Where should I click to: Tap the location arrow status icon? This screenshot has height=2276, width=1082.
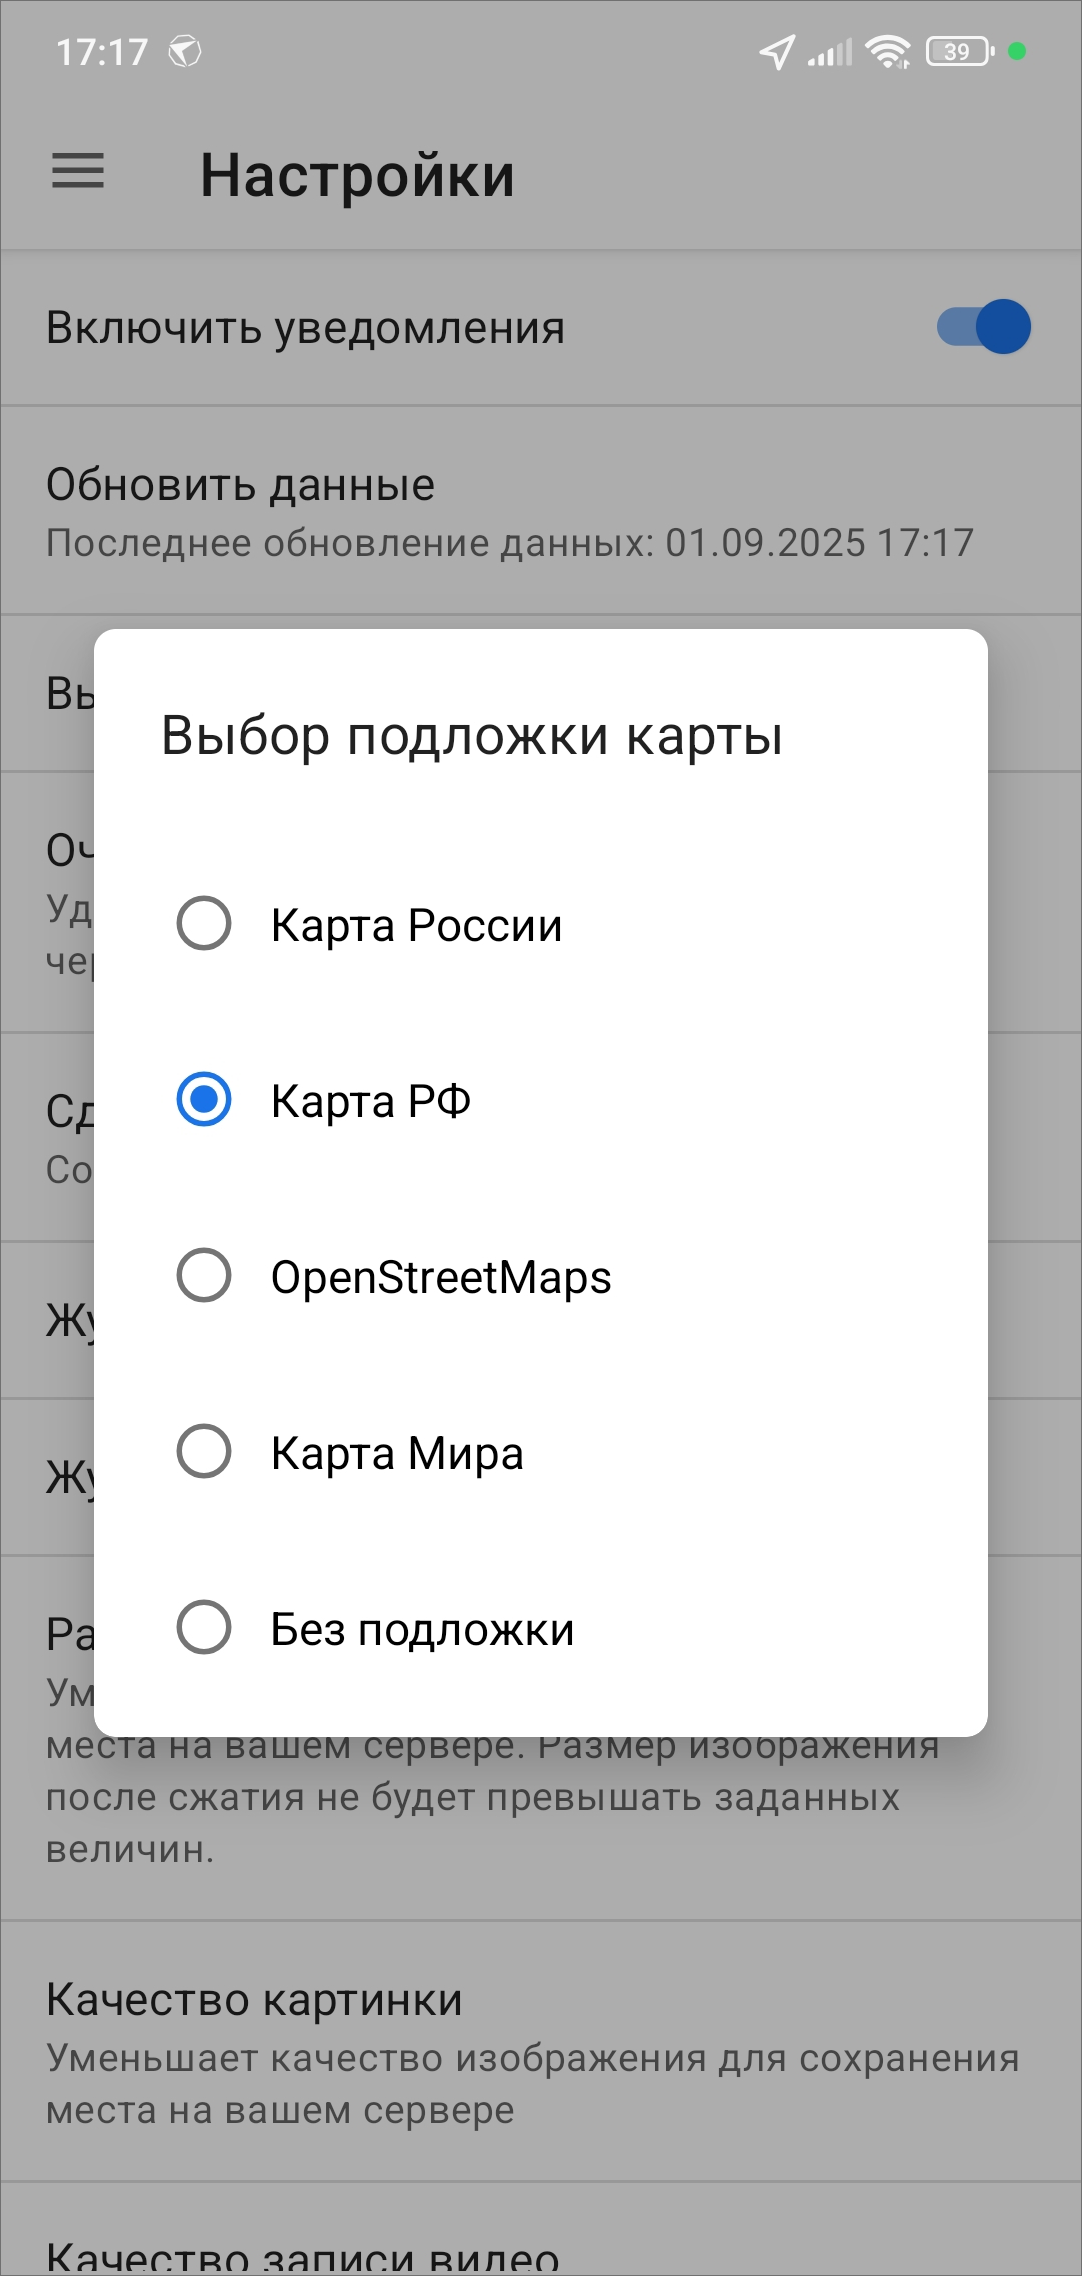click(x=776, y=52)
